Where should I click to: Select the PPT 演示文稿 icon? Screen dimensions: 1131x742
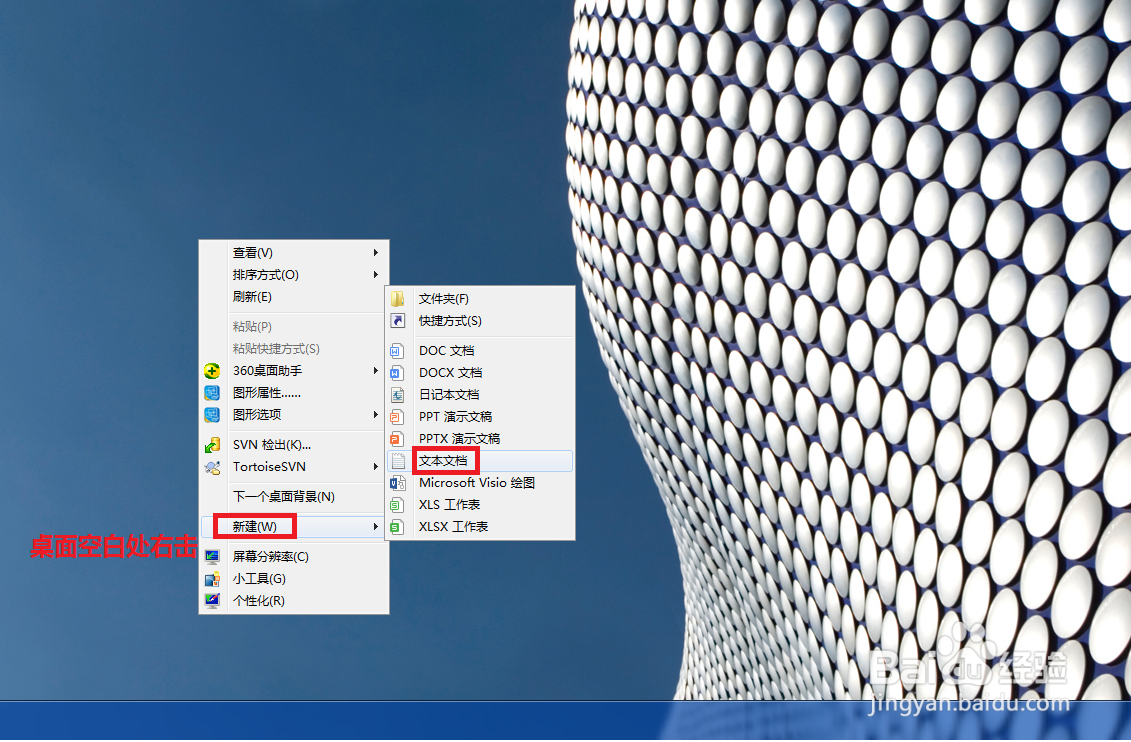coord(399,416)
